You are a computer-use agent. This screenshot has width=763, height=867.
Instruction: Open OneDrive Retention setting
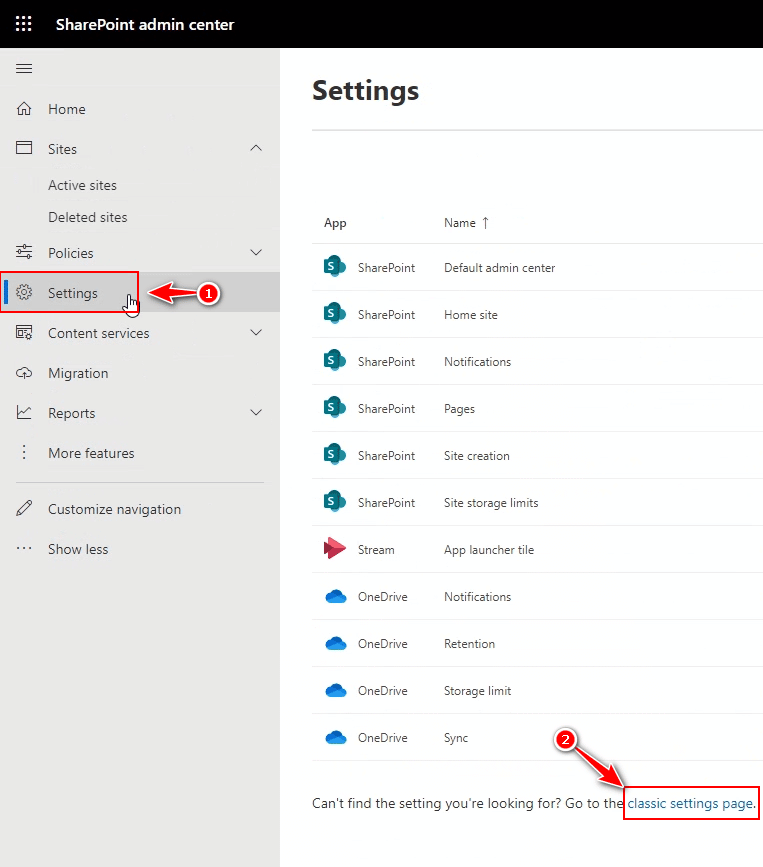click(469, 644)
